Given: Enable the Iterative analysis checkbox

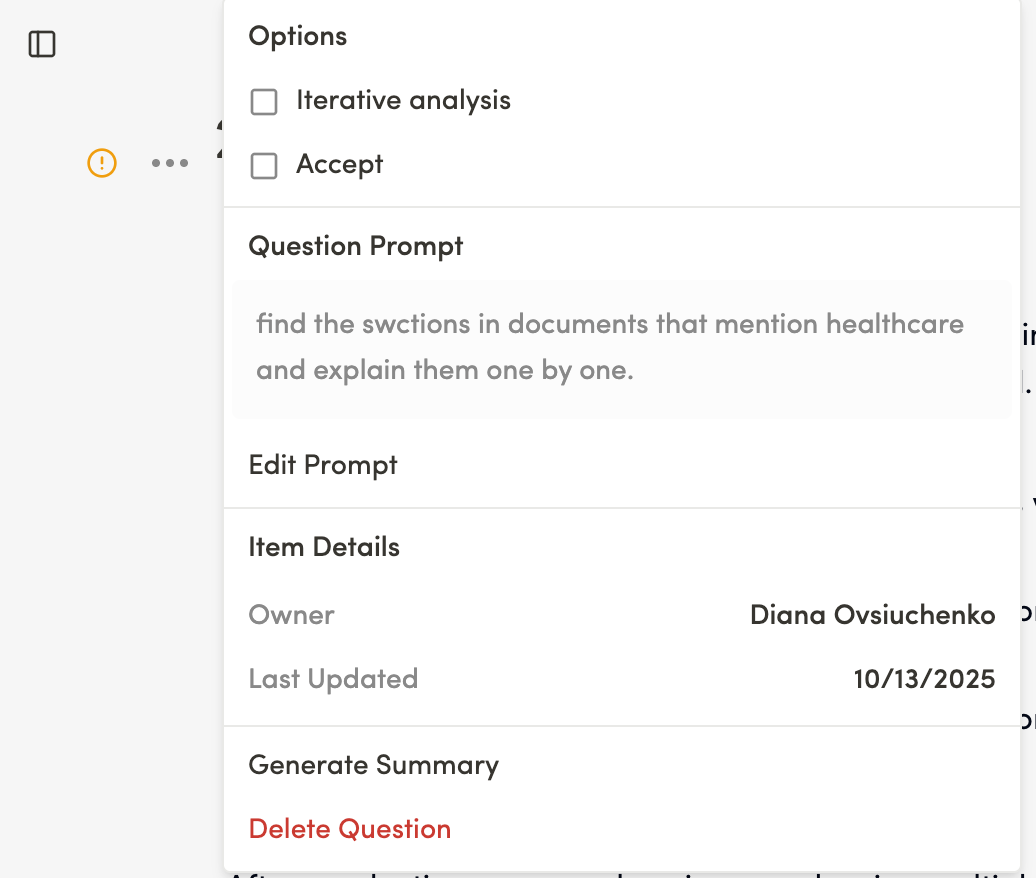Looking at the screenshot, I should pos(264,102).
